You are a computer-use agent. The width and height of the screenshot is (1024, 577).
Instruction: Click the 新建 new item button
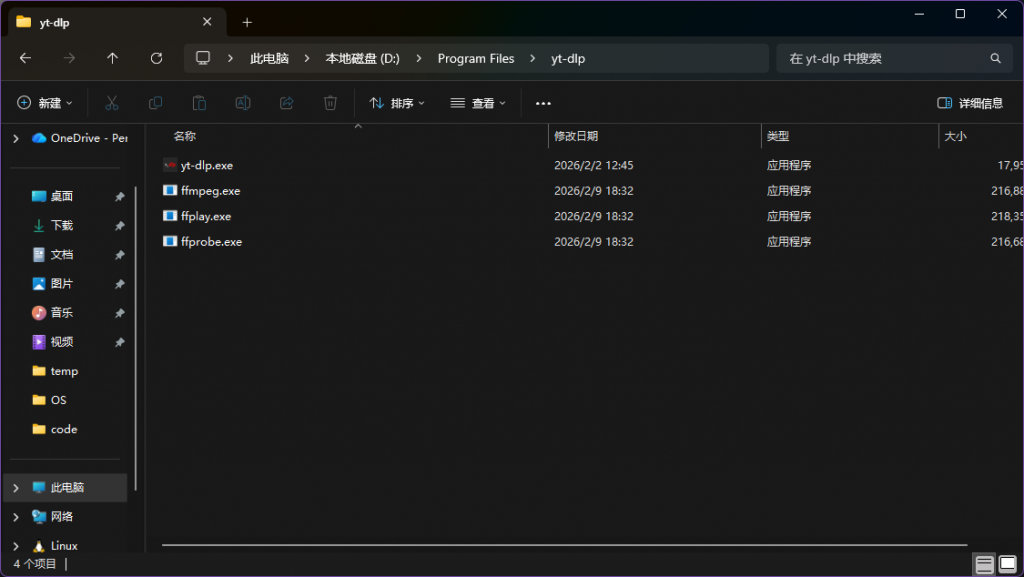click(45, 103)
